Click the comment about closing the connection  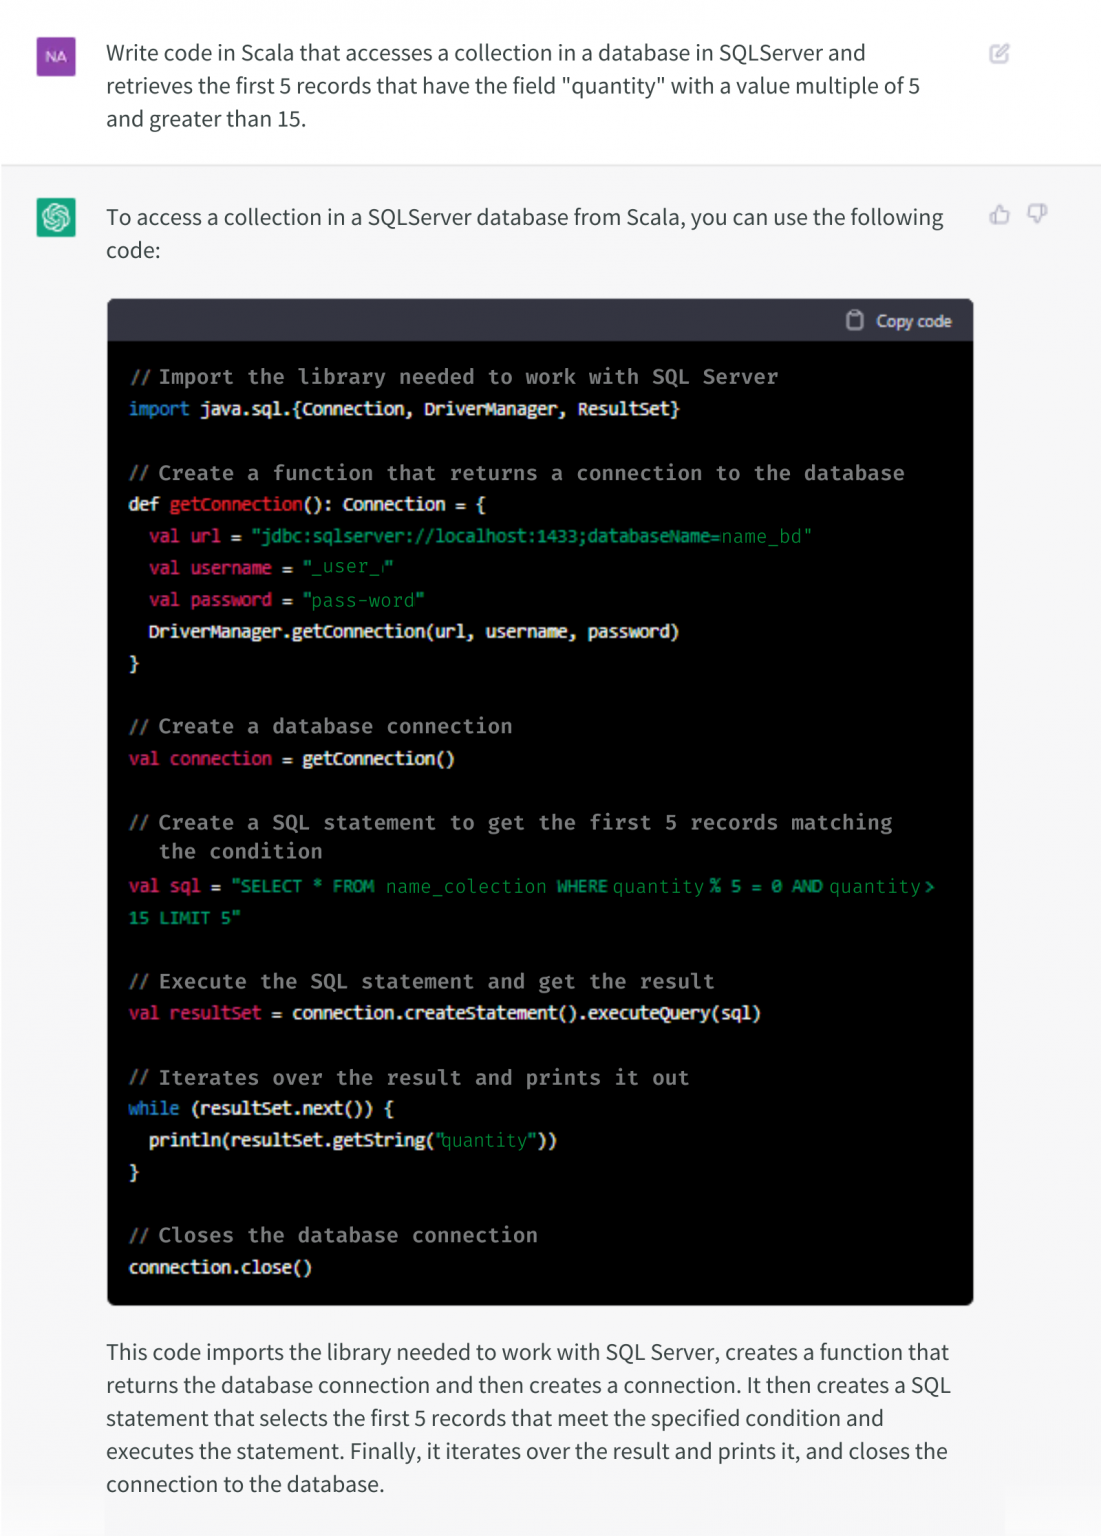[334, 1235]
